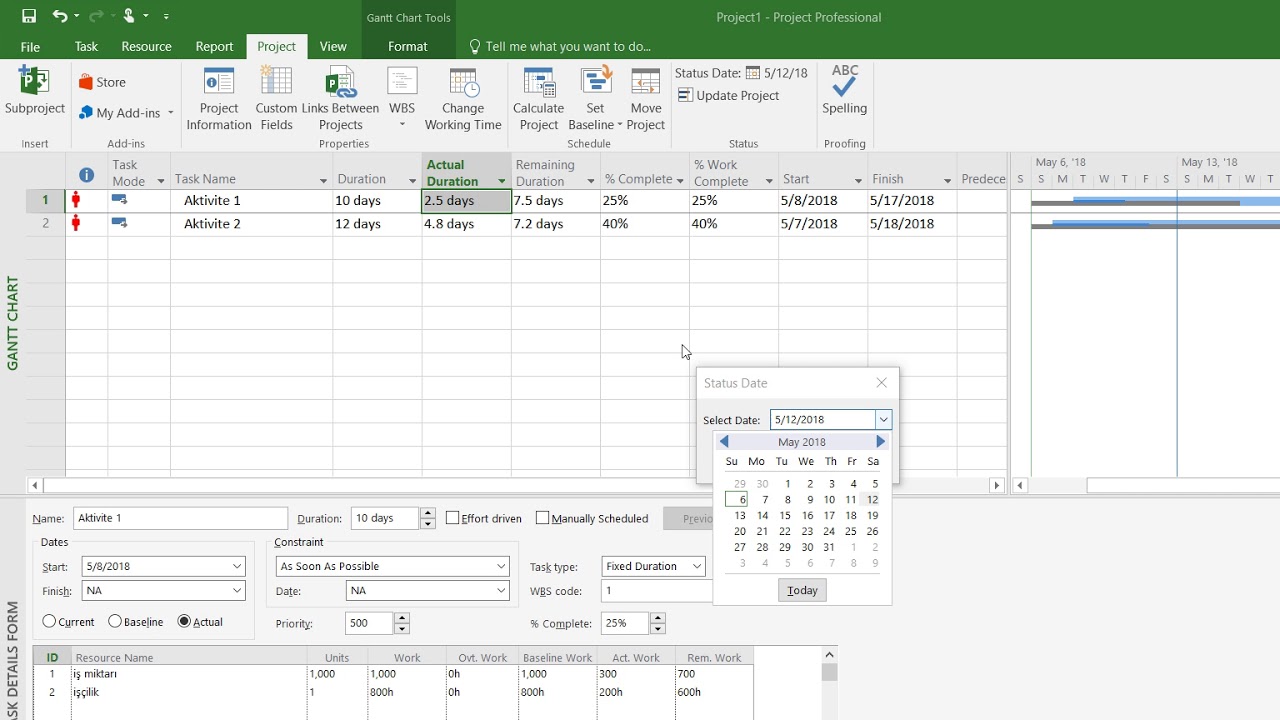Click the Save icon in title bar

[x=29, y=16]
